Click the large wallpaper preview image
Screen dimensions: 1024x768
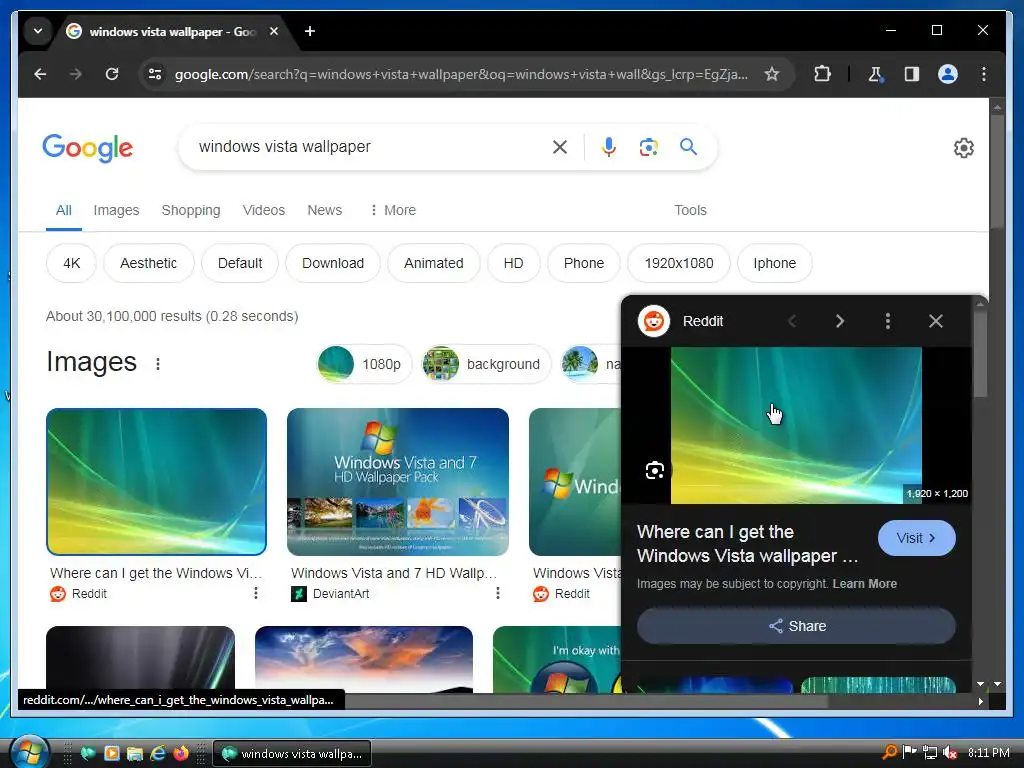(x=796, y=425)
